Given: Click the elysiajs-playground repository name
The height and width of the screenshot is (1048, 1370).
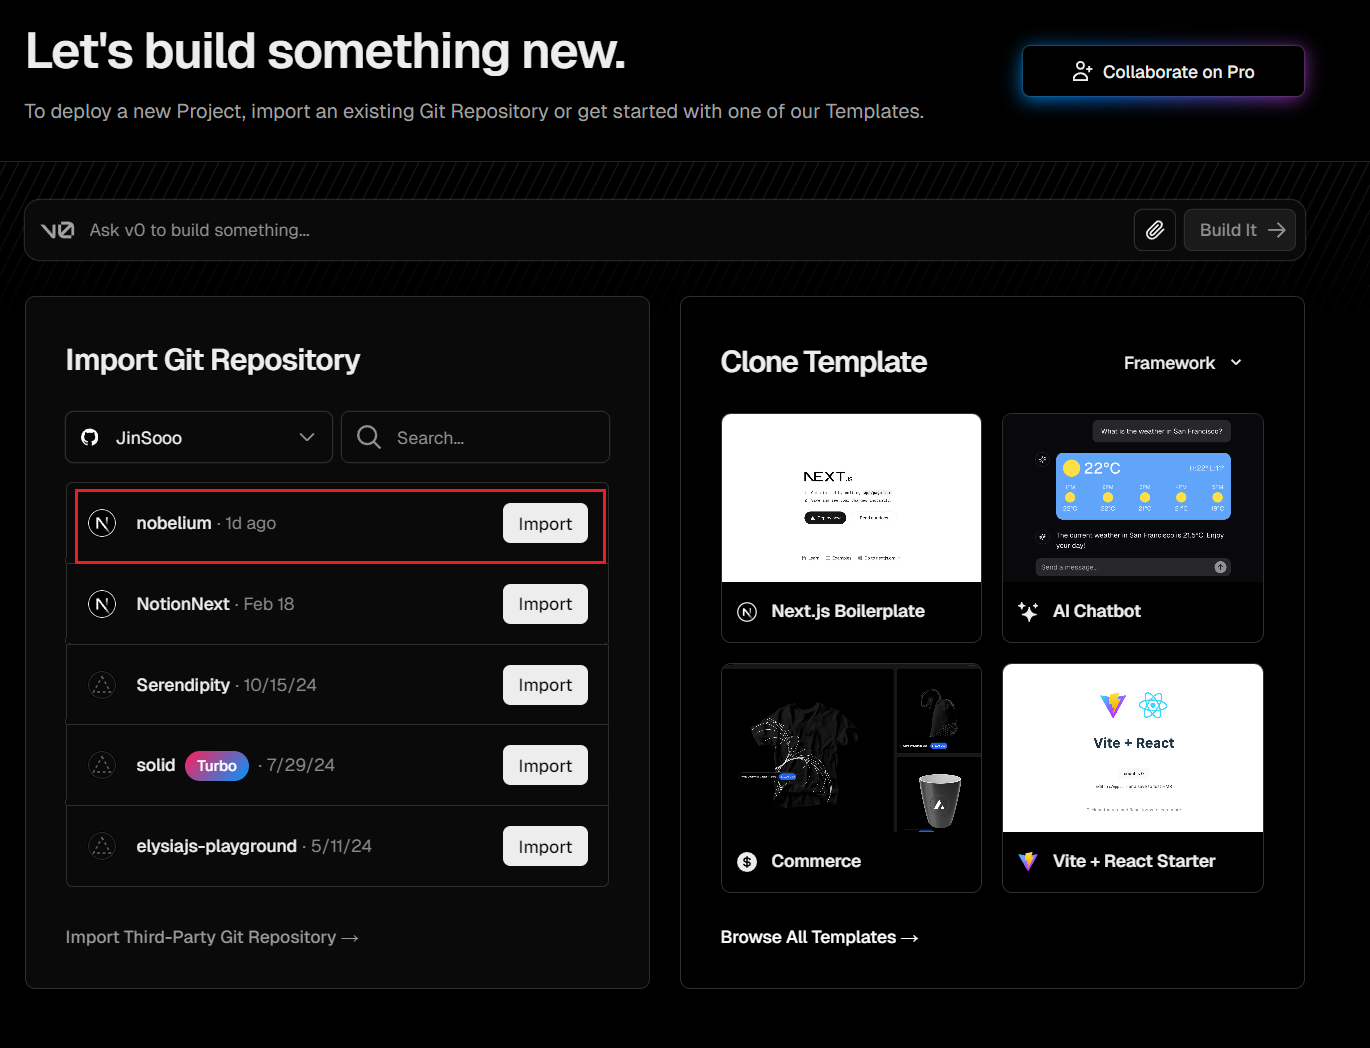Looking at the screenshot, I should tap(217, 846).
